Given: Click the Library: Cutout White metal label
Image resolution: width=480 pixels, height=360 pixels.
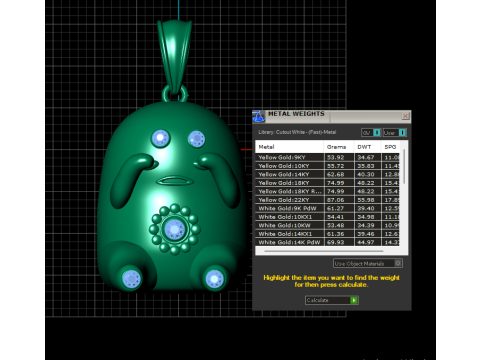Looking at the screenshot, I should pyautogui.click(x=297, y=132).
